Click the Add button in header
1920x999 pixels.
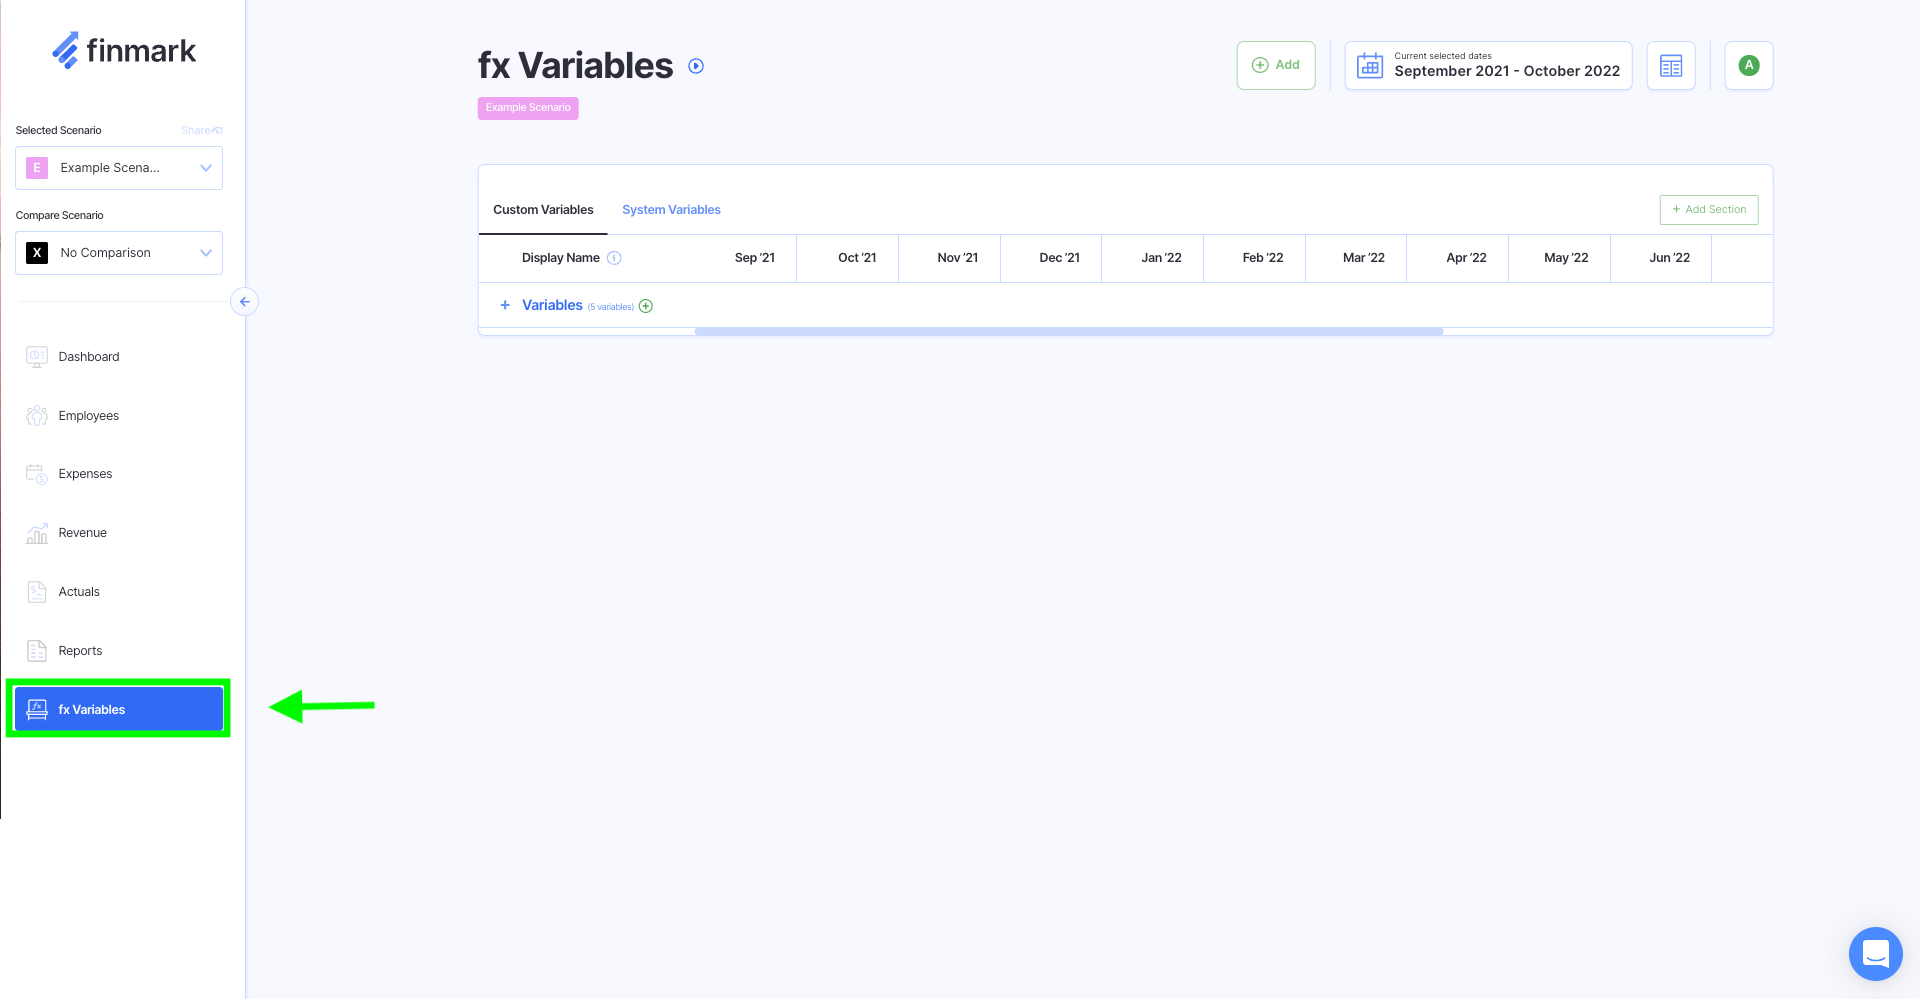[1275, 66]
